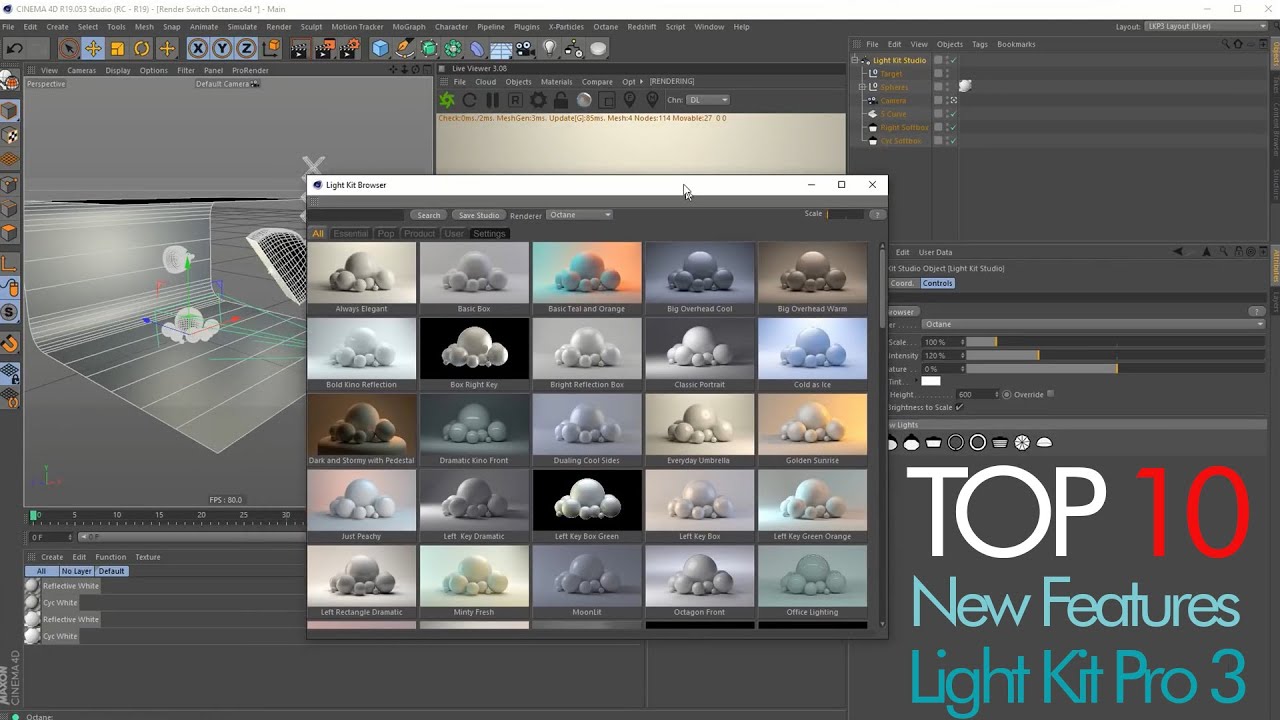Add a Cube primitive object
Image resolution: width=1280 pixels, height=720 pixels.
pyautogui.click(x=380, y=48)
